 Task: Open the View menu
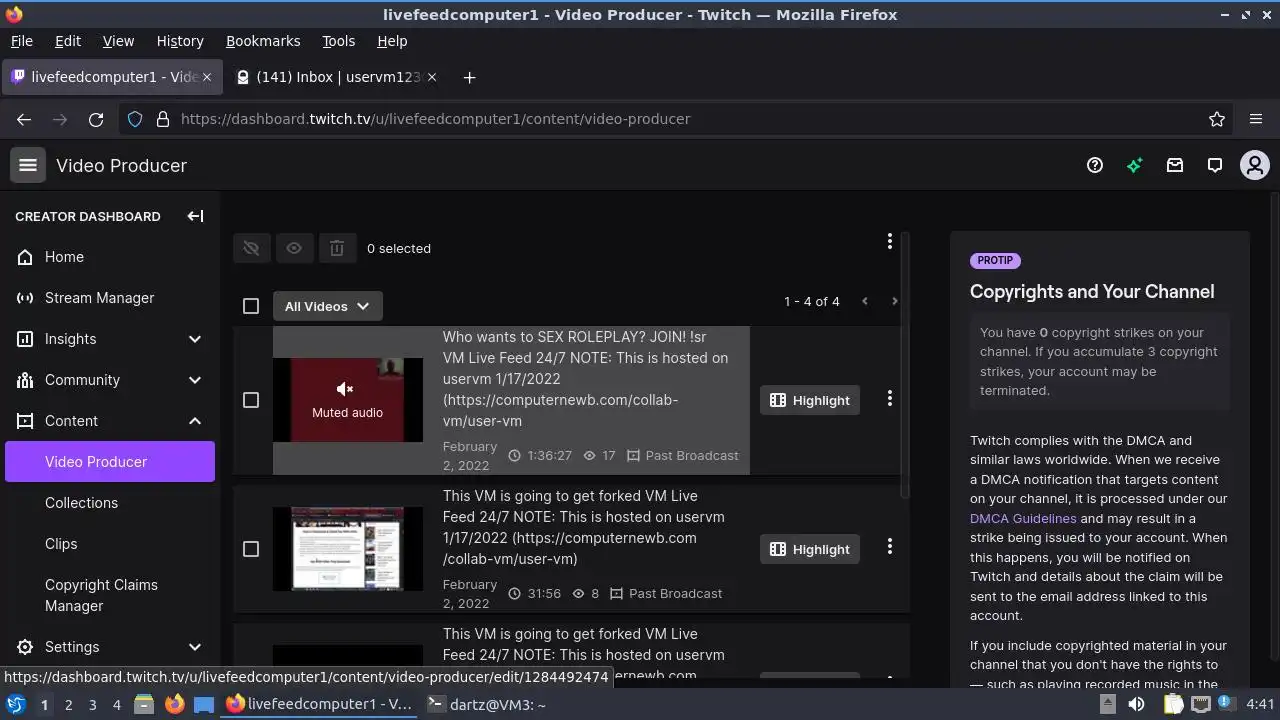point(118,41)
